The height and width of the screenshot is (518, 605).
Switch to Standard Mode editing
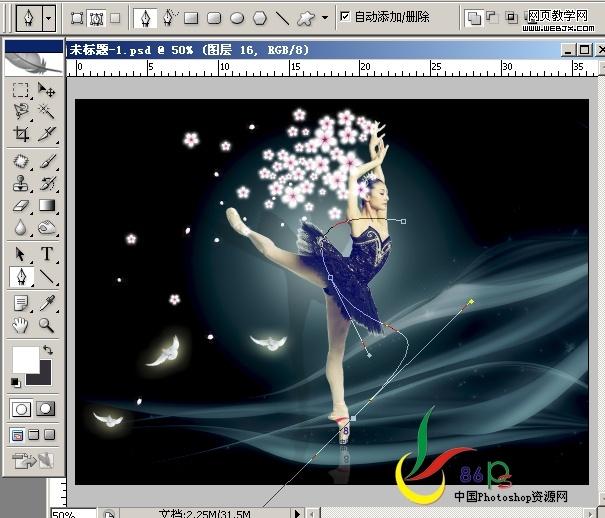tap(21, 409)
